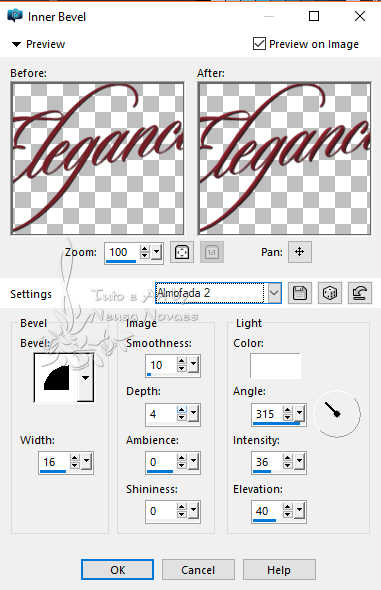
Task: Click the Help button
Action: click(x=279, y=570)
